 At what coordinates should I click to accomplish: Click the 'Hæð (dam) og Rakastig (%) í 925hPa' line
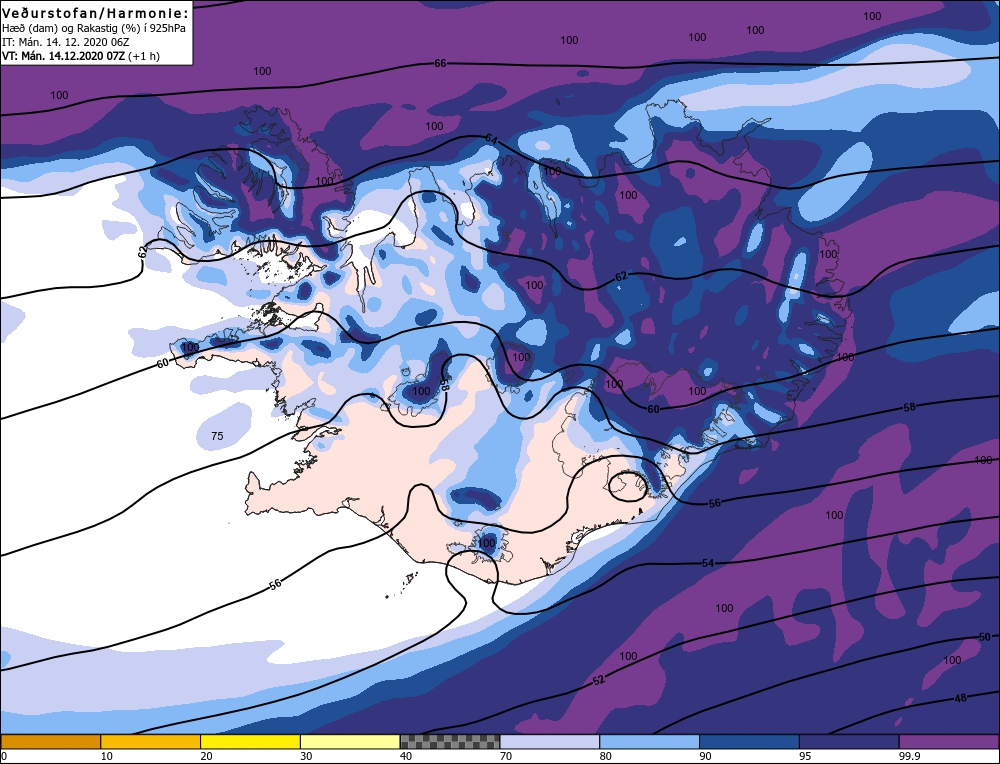tap(94, 29)
